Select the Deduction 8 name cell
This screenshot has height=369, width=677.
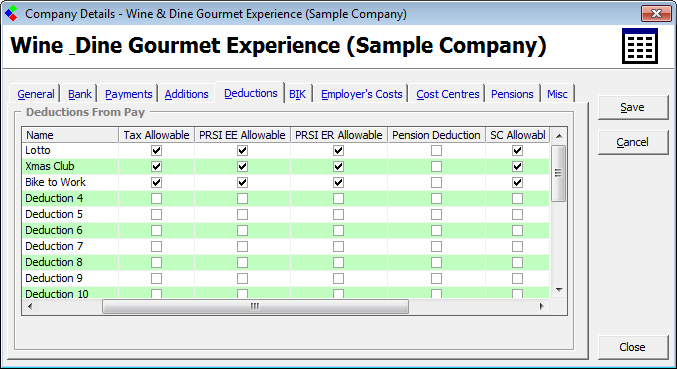pyautogui.click(x=70, y=262)
